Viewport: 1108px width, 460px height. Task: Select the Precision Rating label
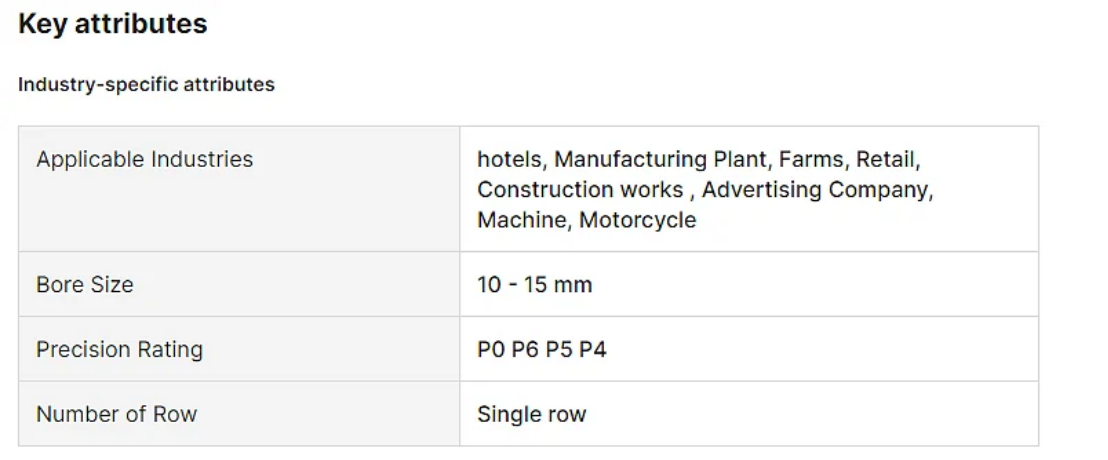[119, 350]
